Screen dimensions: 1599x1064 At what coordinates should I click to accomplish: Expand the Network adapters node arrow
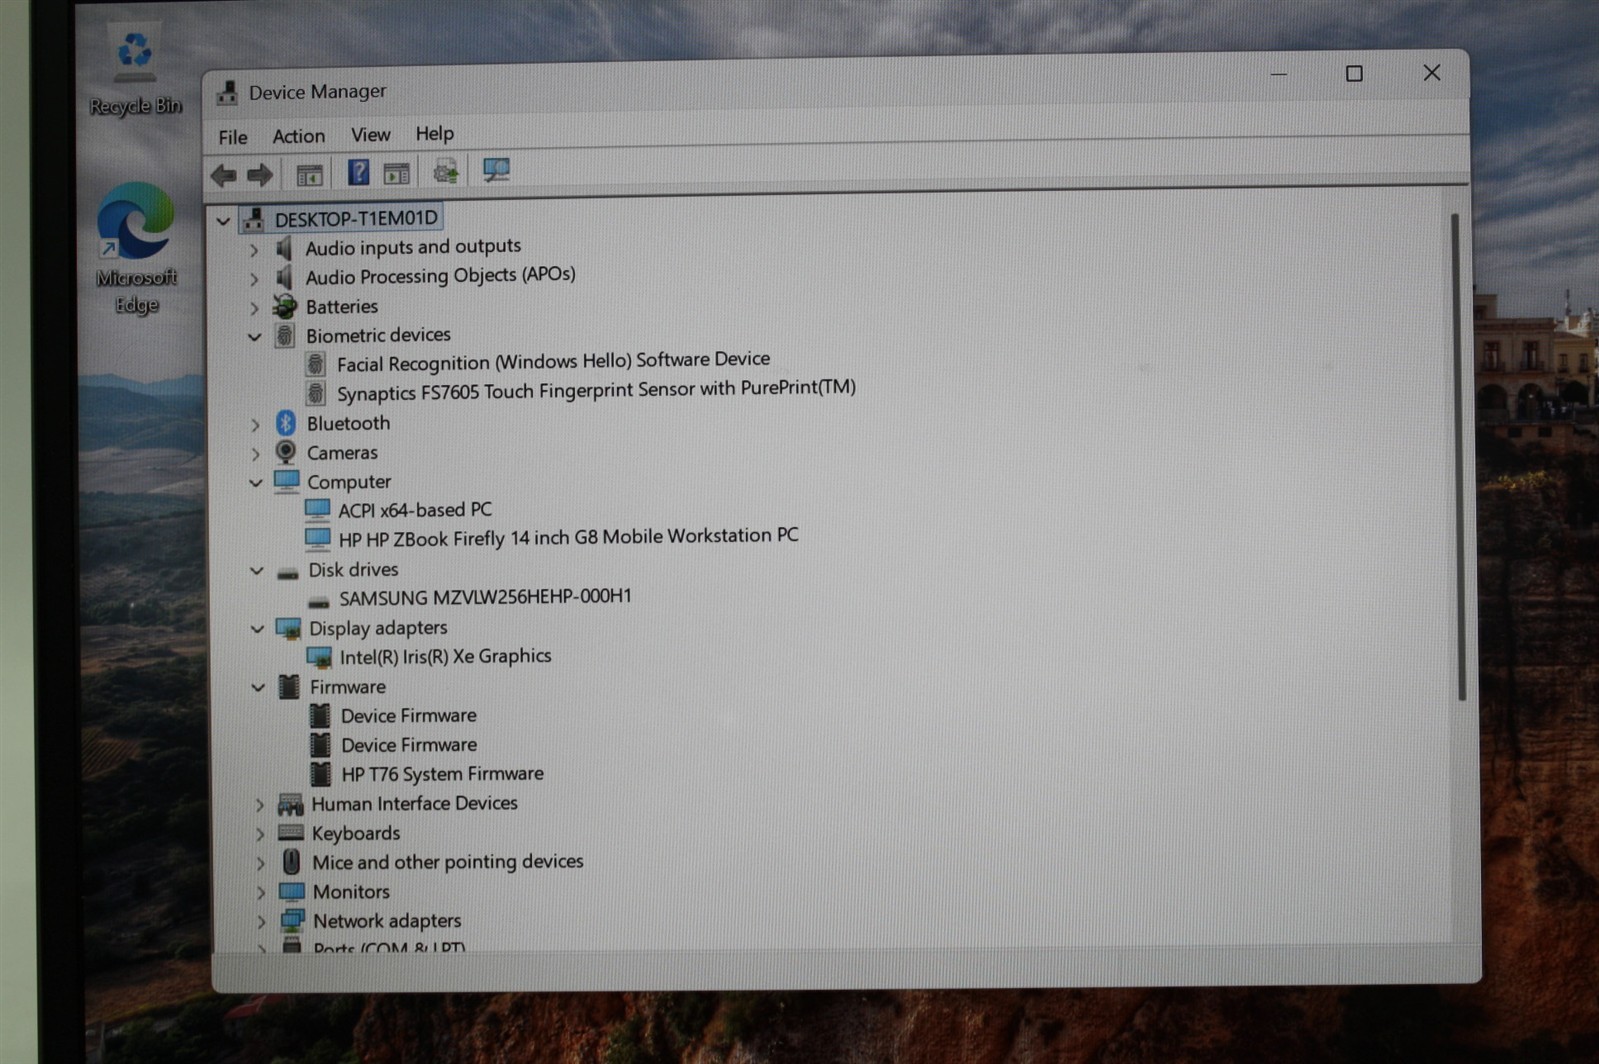click(x=261, y=922)
